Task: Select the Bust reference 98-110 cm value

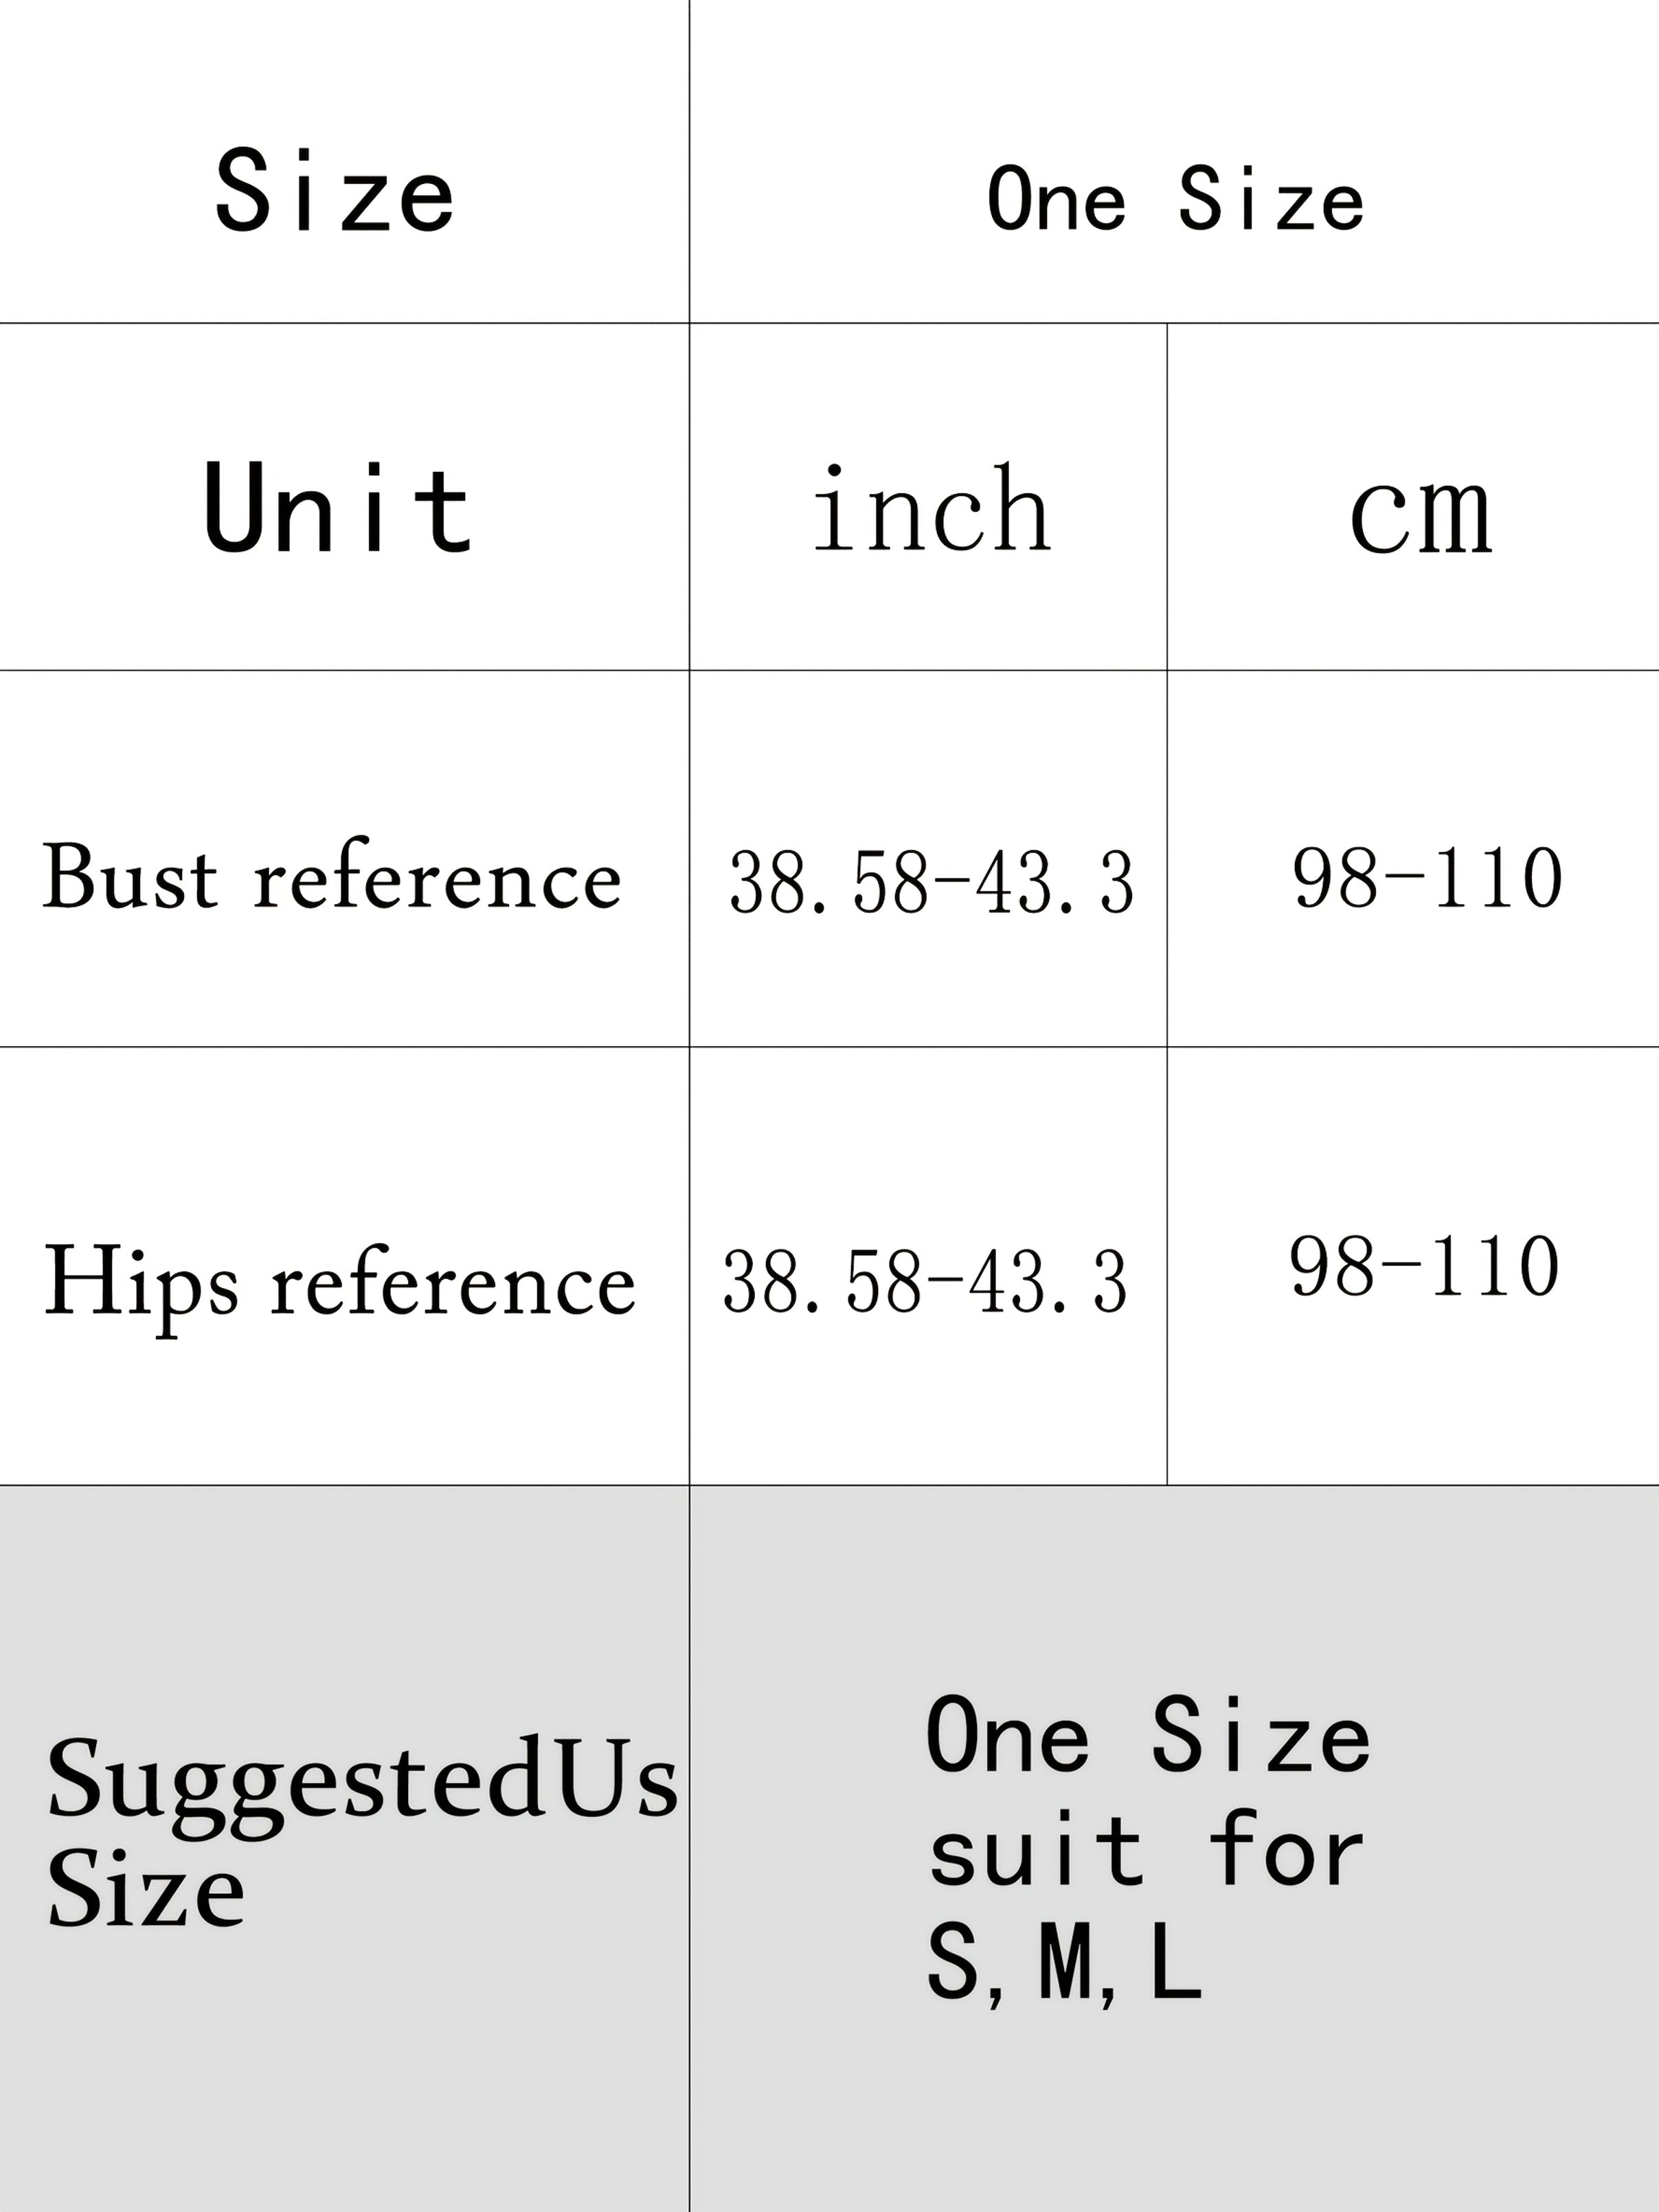Action: [1427, 878]
